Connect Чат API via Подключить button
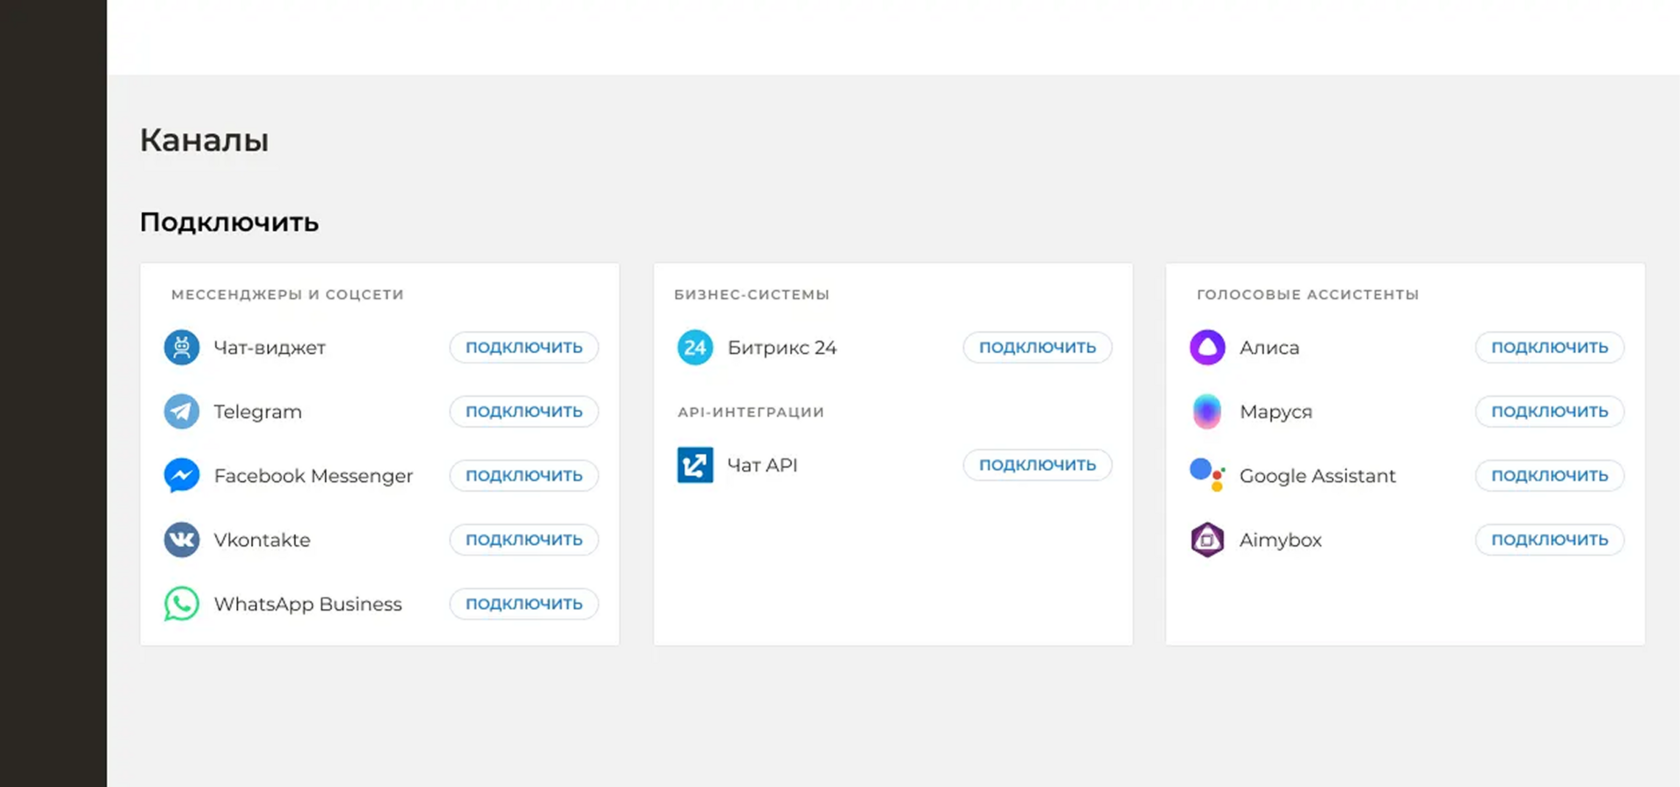The width and height of the screenshot is (1680, 787). (x=1037, y=465)
